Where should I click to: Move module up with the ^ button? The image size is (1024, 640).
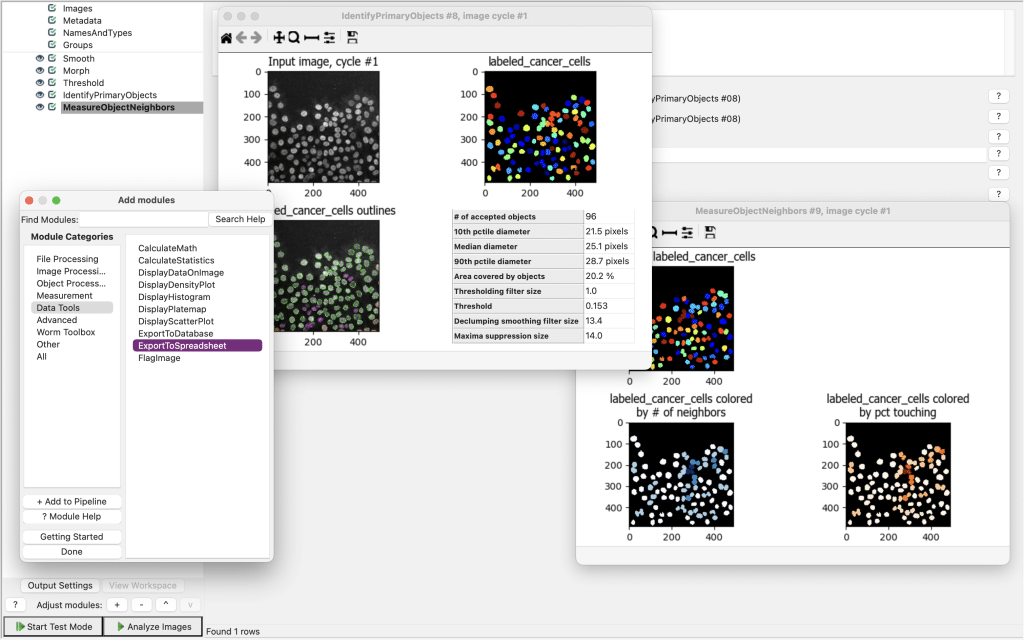[164, 605]
